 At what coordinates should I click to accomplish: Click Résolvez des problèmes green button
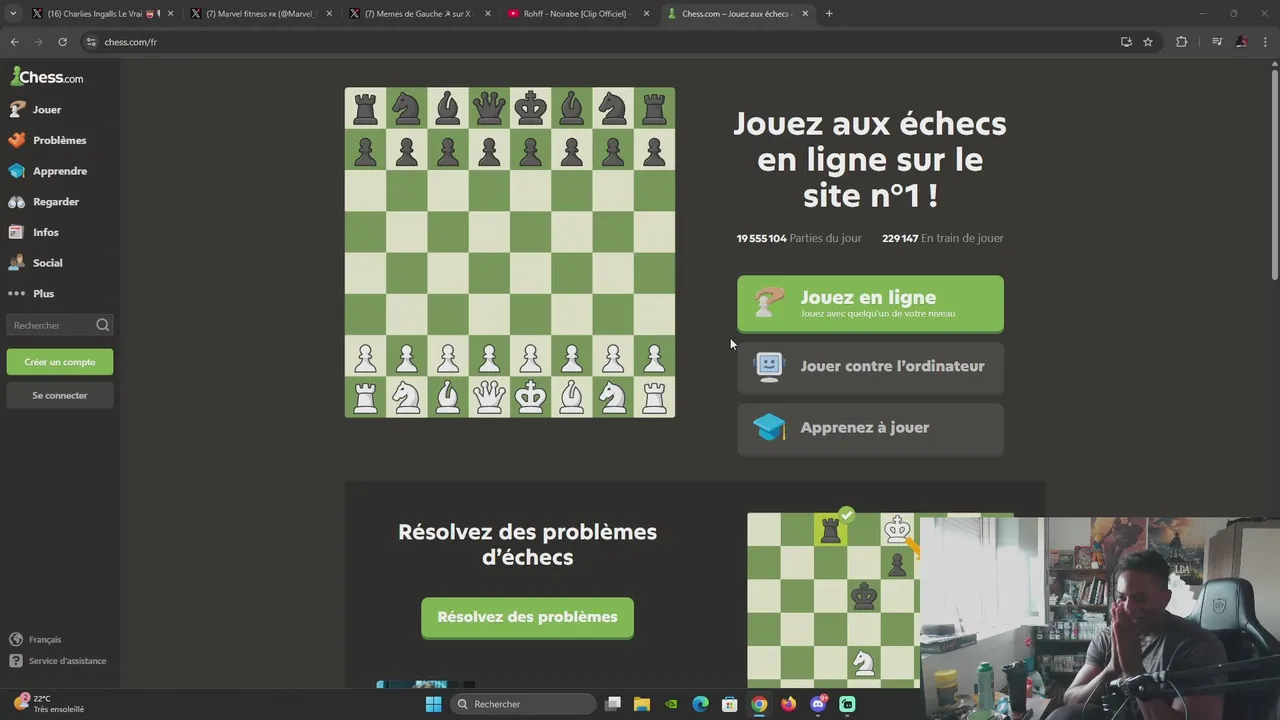[527, 617]
